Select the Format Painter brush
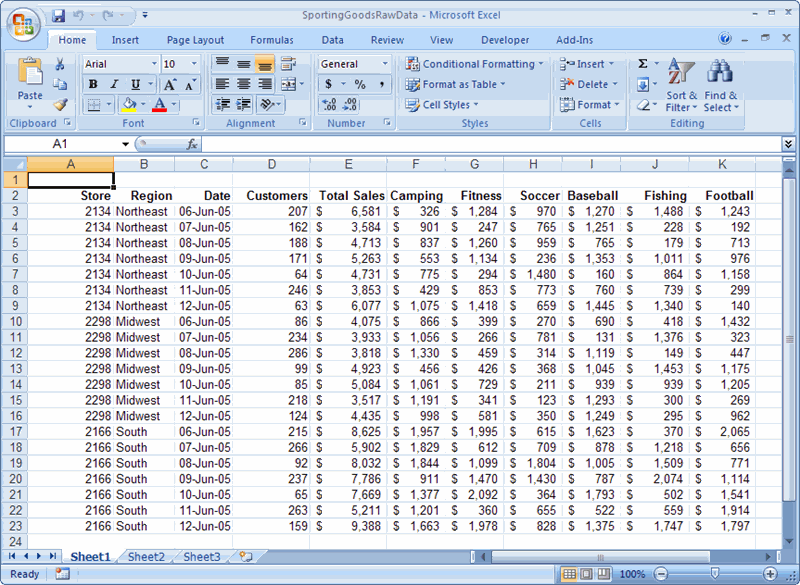 60,105
